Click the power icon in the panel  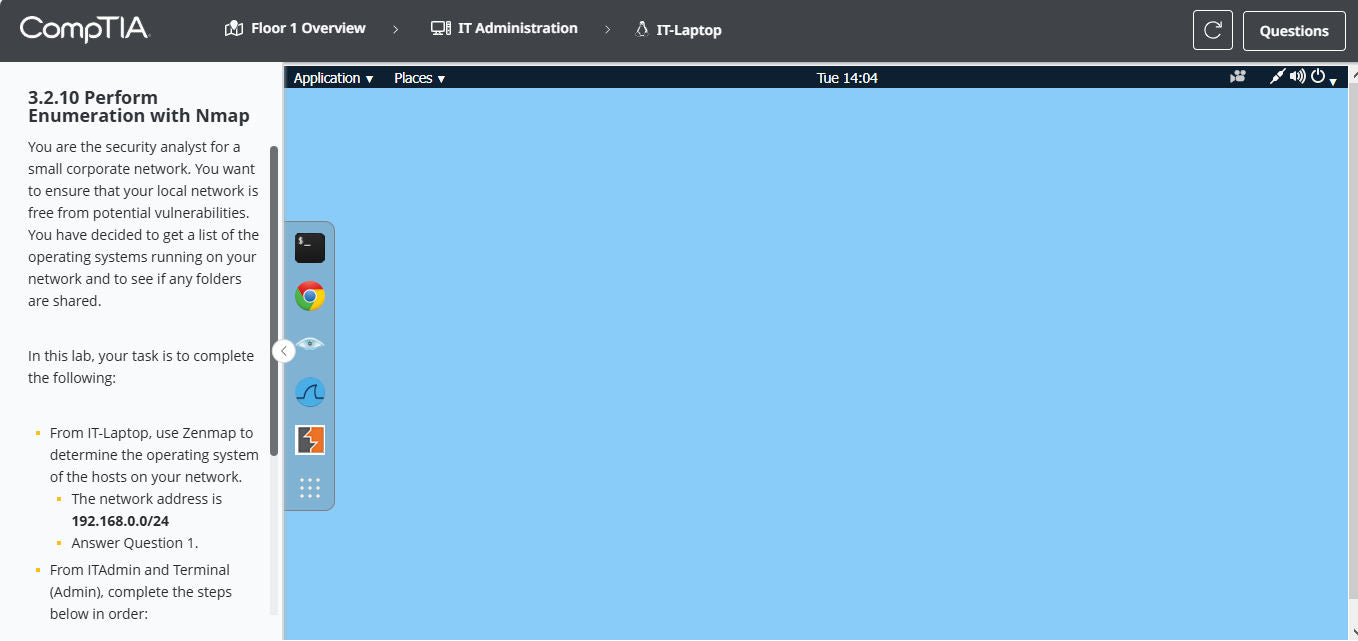(1317, 76)
